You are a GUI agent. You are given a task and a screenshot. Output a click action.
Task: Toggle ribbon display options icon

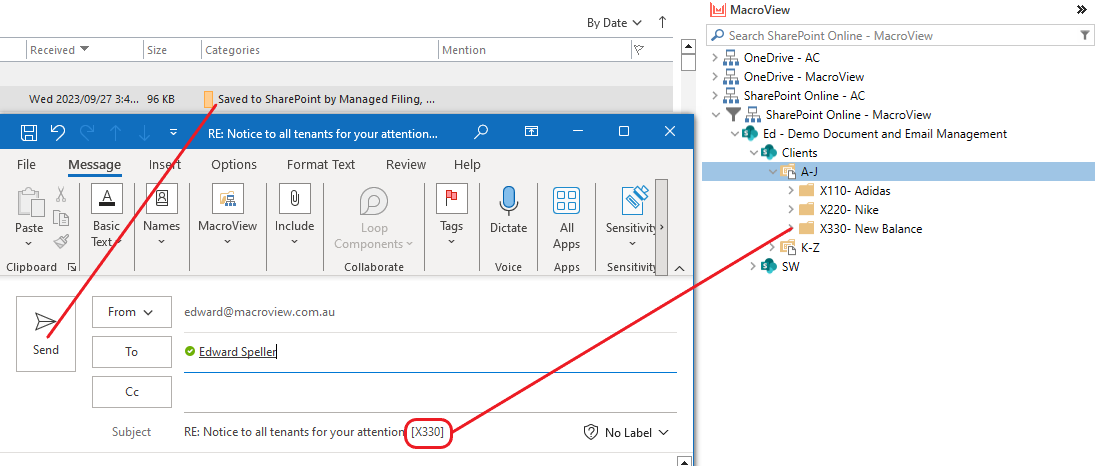[532, 132]
